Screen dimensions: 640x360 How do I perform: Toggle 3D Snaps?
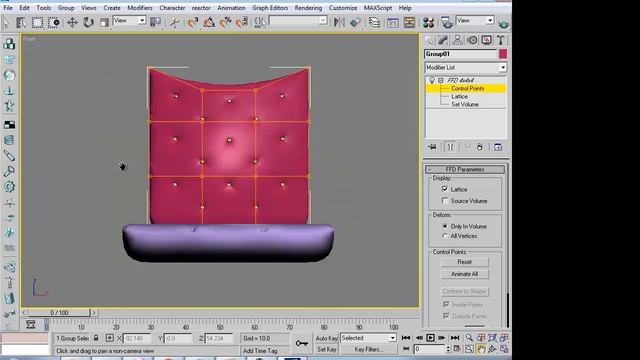click(x=193, y=22)
